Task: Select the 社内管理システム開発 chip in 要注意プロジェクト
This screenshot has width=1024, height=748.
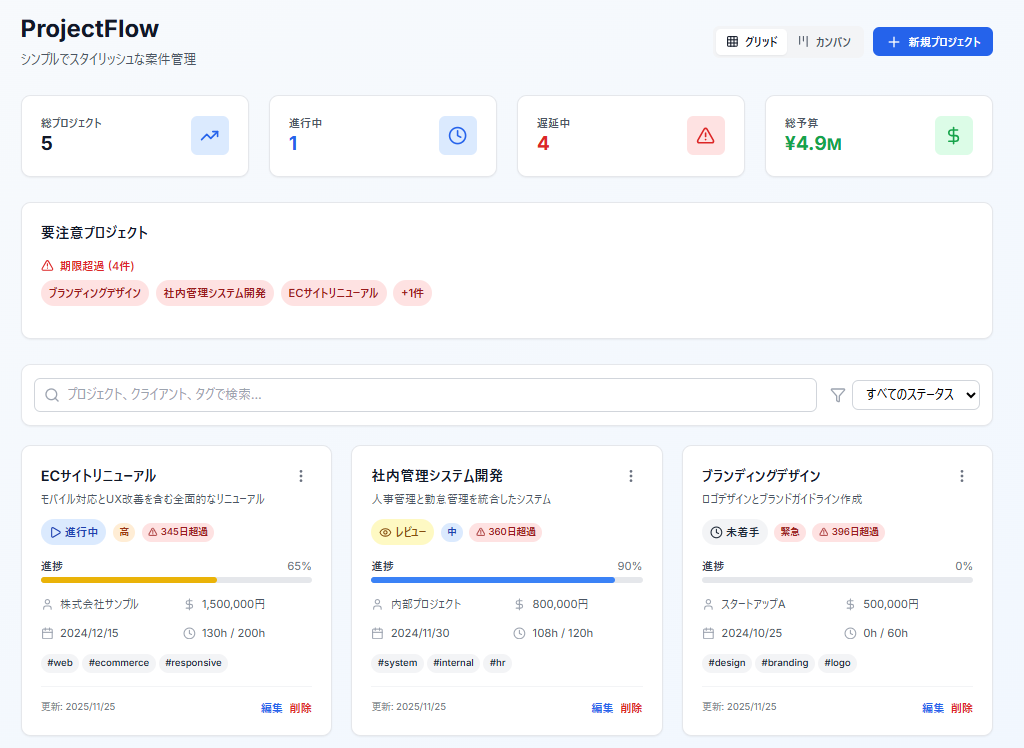Action: point(215,293)
